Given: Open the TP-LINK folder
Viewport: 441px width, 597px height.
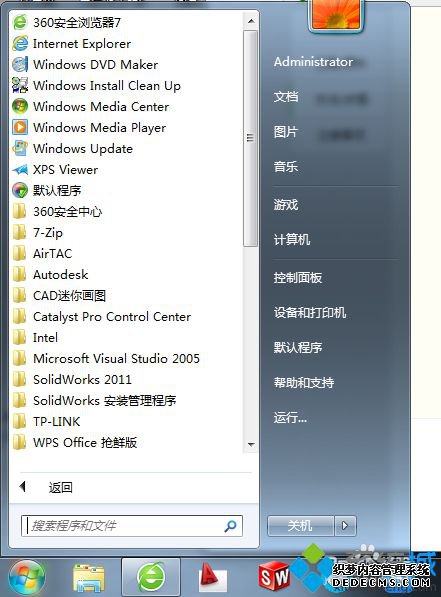Looking at the screenshot, I should click(x=46, y=421).
